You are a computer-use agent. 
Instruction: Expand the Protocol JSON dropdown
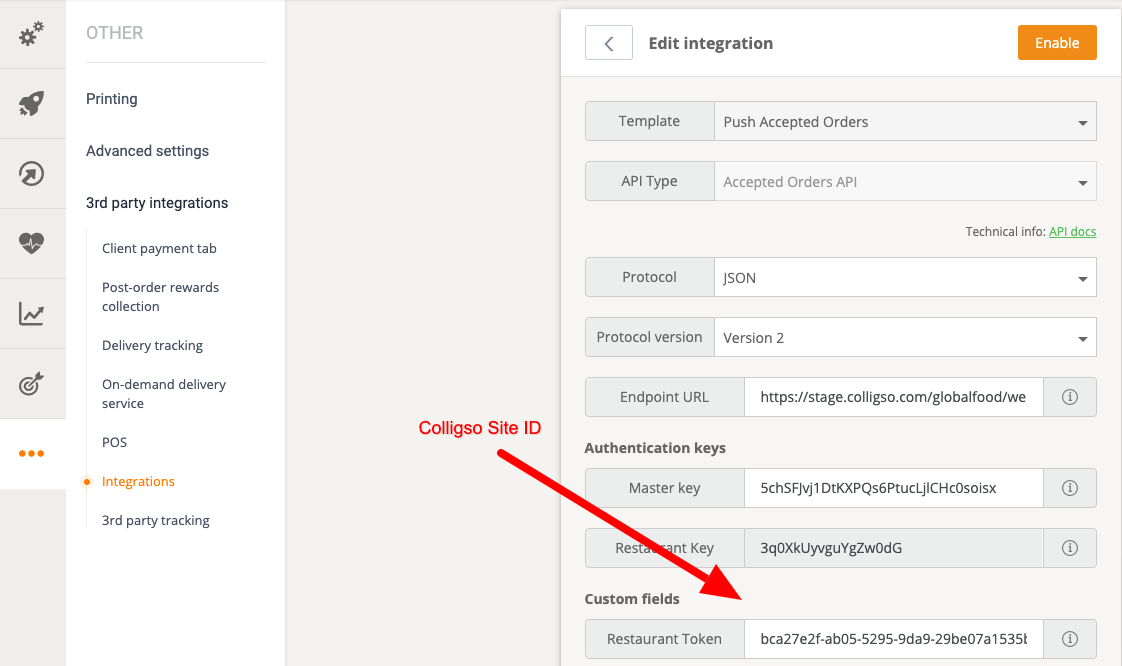tap(905, 278)
